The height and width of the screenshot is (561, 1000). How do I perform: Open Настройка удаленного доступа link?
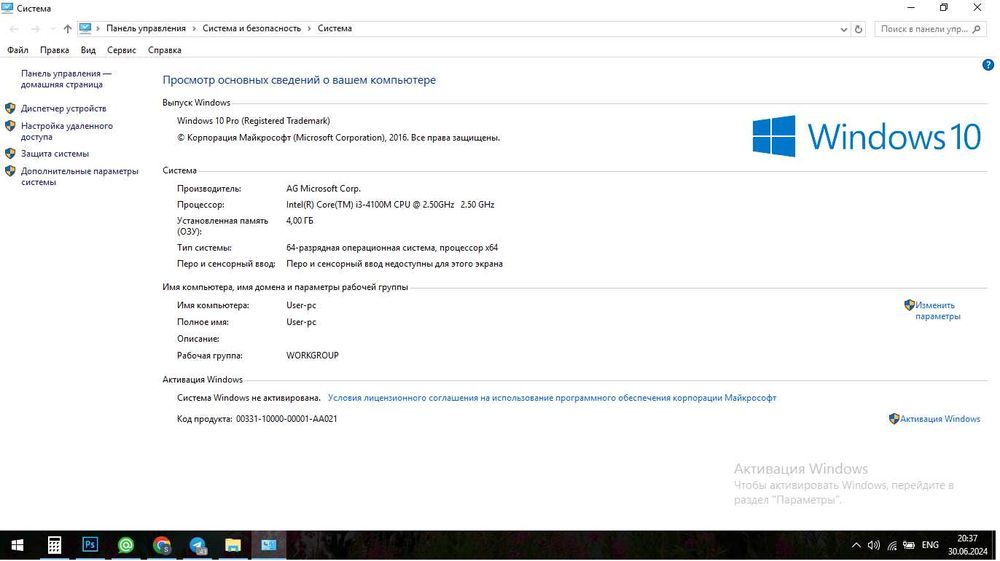(67, 131)
